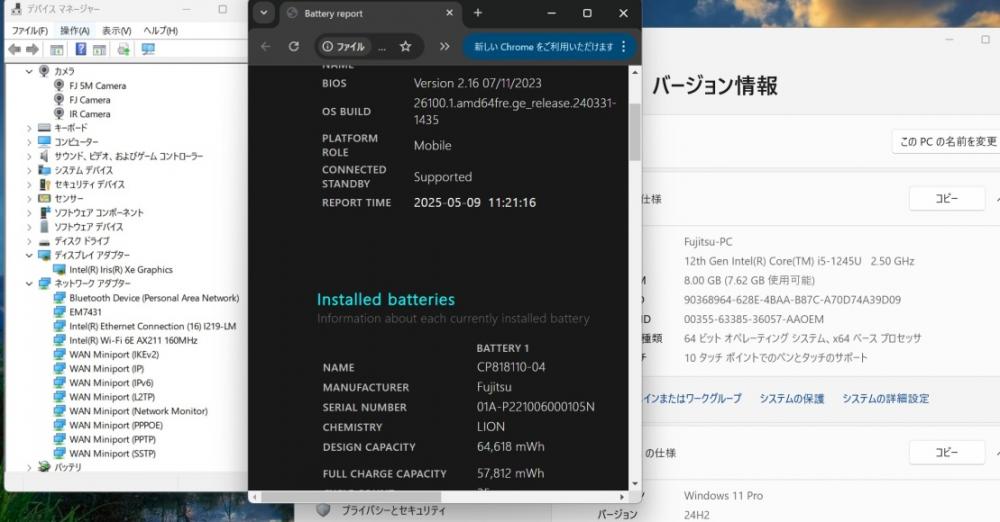This screenshot has width=1000, height=522.
Task: Open ファイル(F) menu in Device Manager
Action: click(x=29, y=31)
